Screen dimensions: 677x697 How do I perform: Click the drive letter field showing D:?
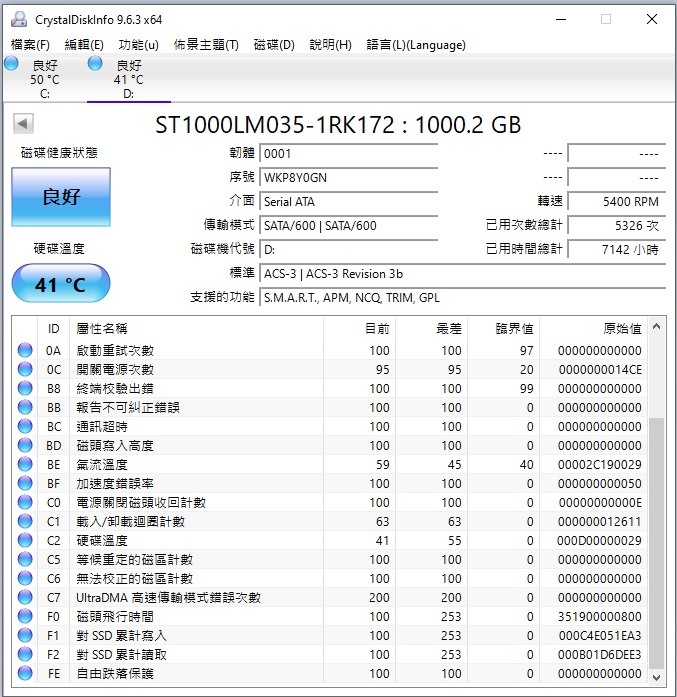pos(349,250)
